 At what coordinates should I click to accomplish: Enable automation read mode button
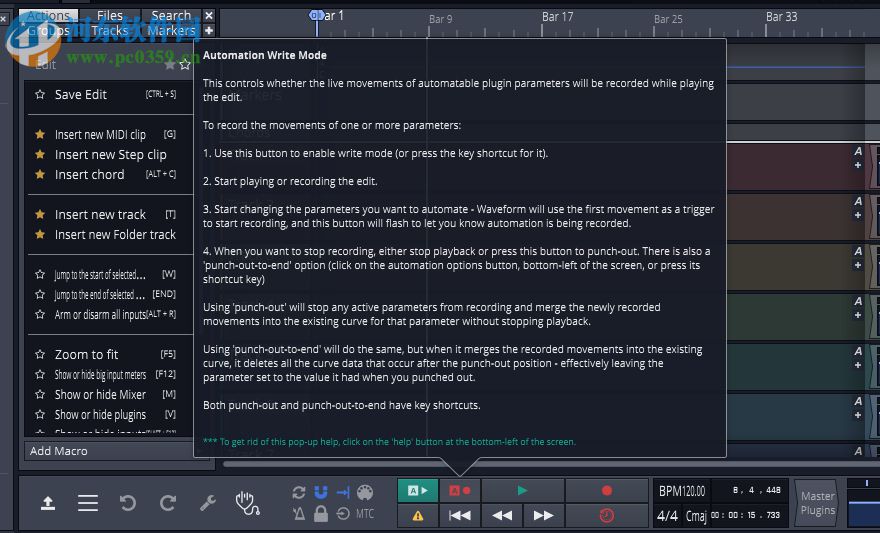click(418, 491)
